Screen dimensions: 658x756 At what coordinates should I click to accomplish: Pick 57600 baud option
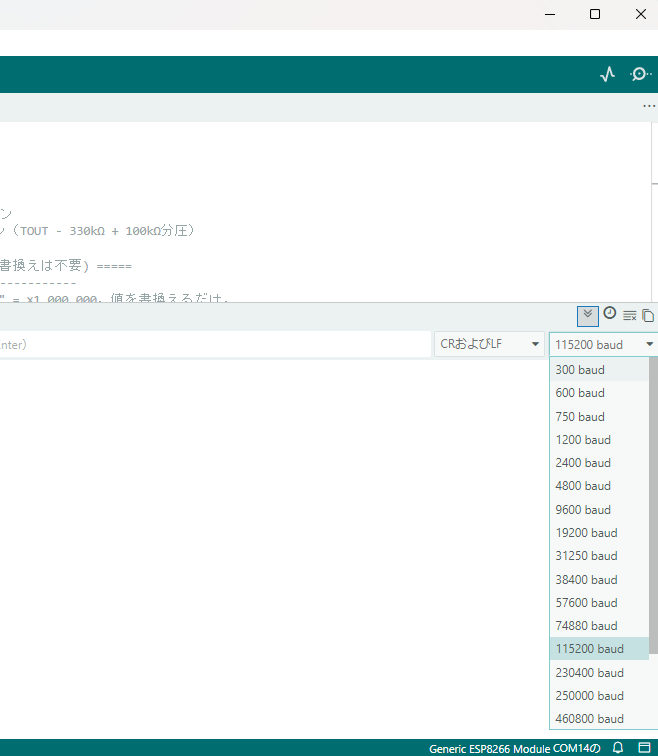(x=599, y=603)
